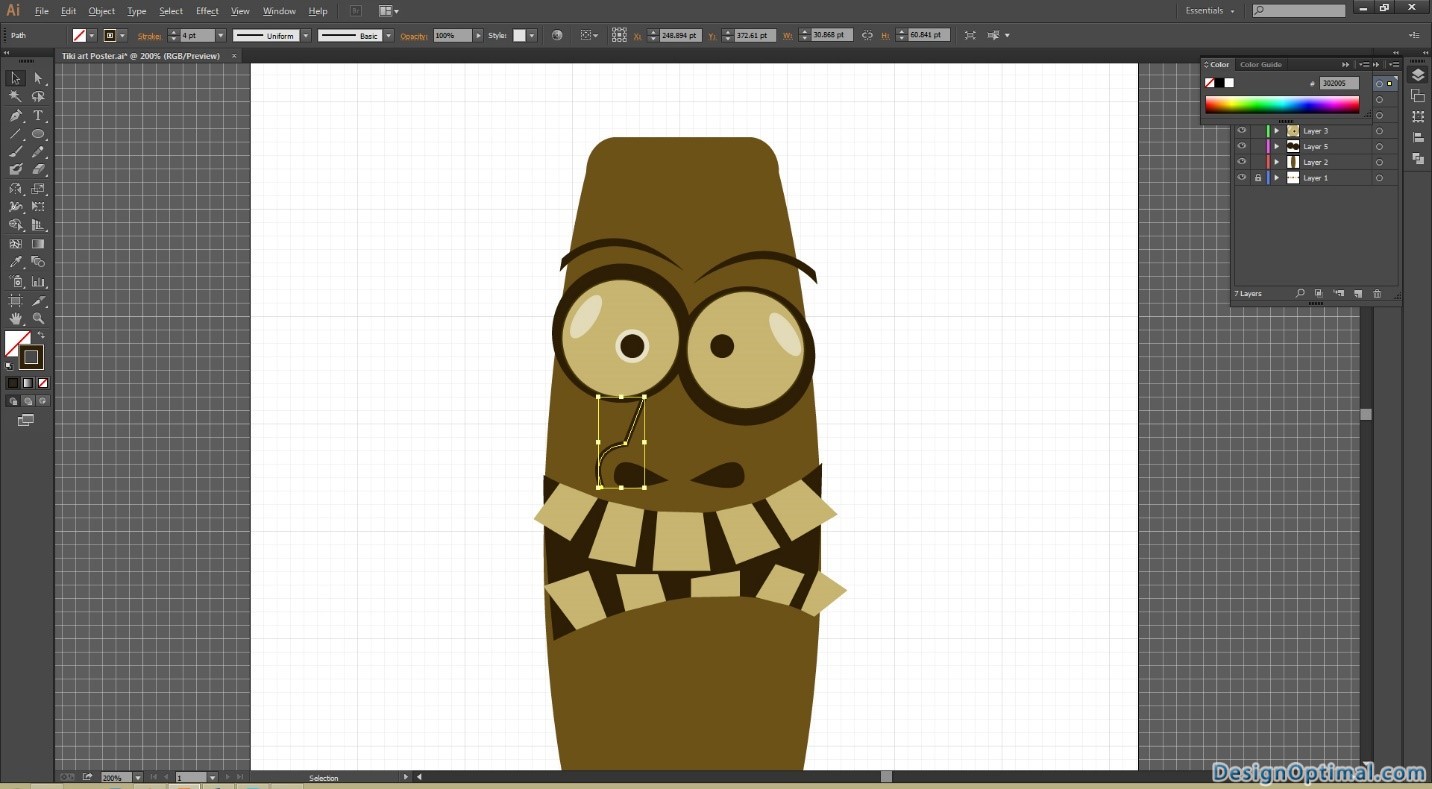
Task: Select the Magic Wand tool
Action: 15,97
